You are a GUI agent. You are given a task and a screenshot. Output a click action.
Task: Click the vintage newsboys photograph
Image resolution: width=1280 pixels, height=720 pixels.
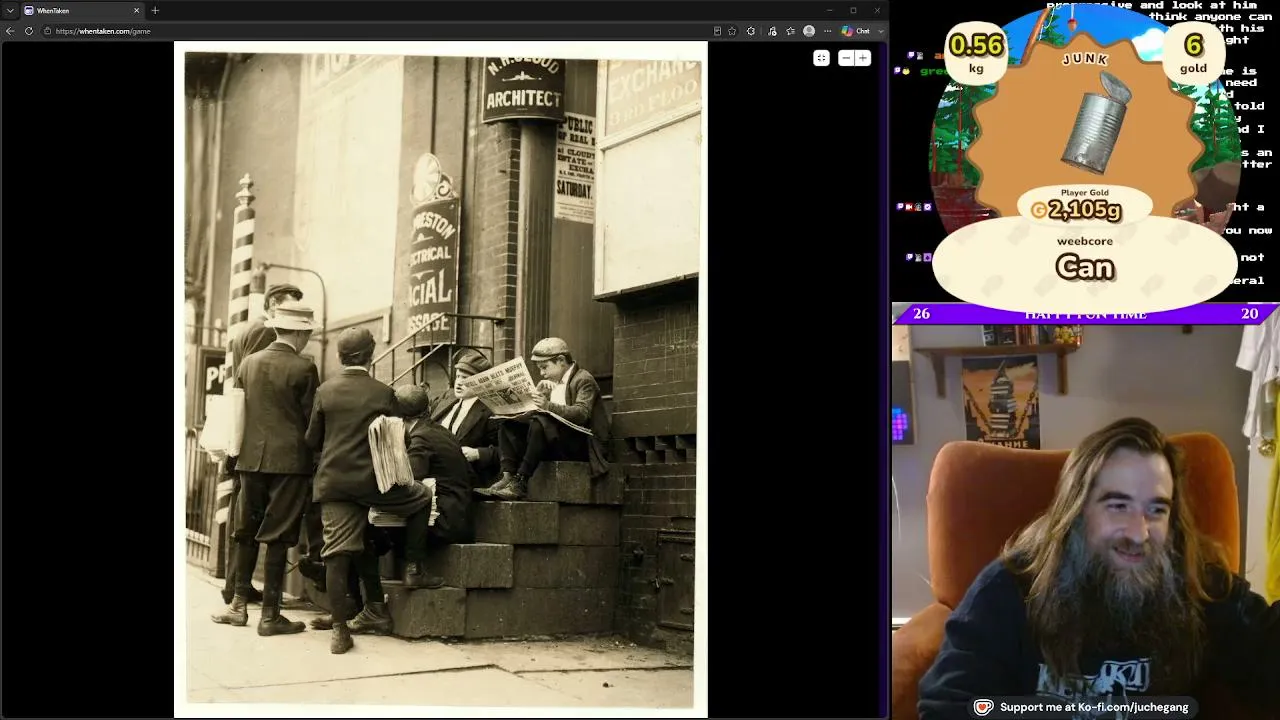tap(441, 380)
